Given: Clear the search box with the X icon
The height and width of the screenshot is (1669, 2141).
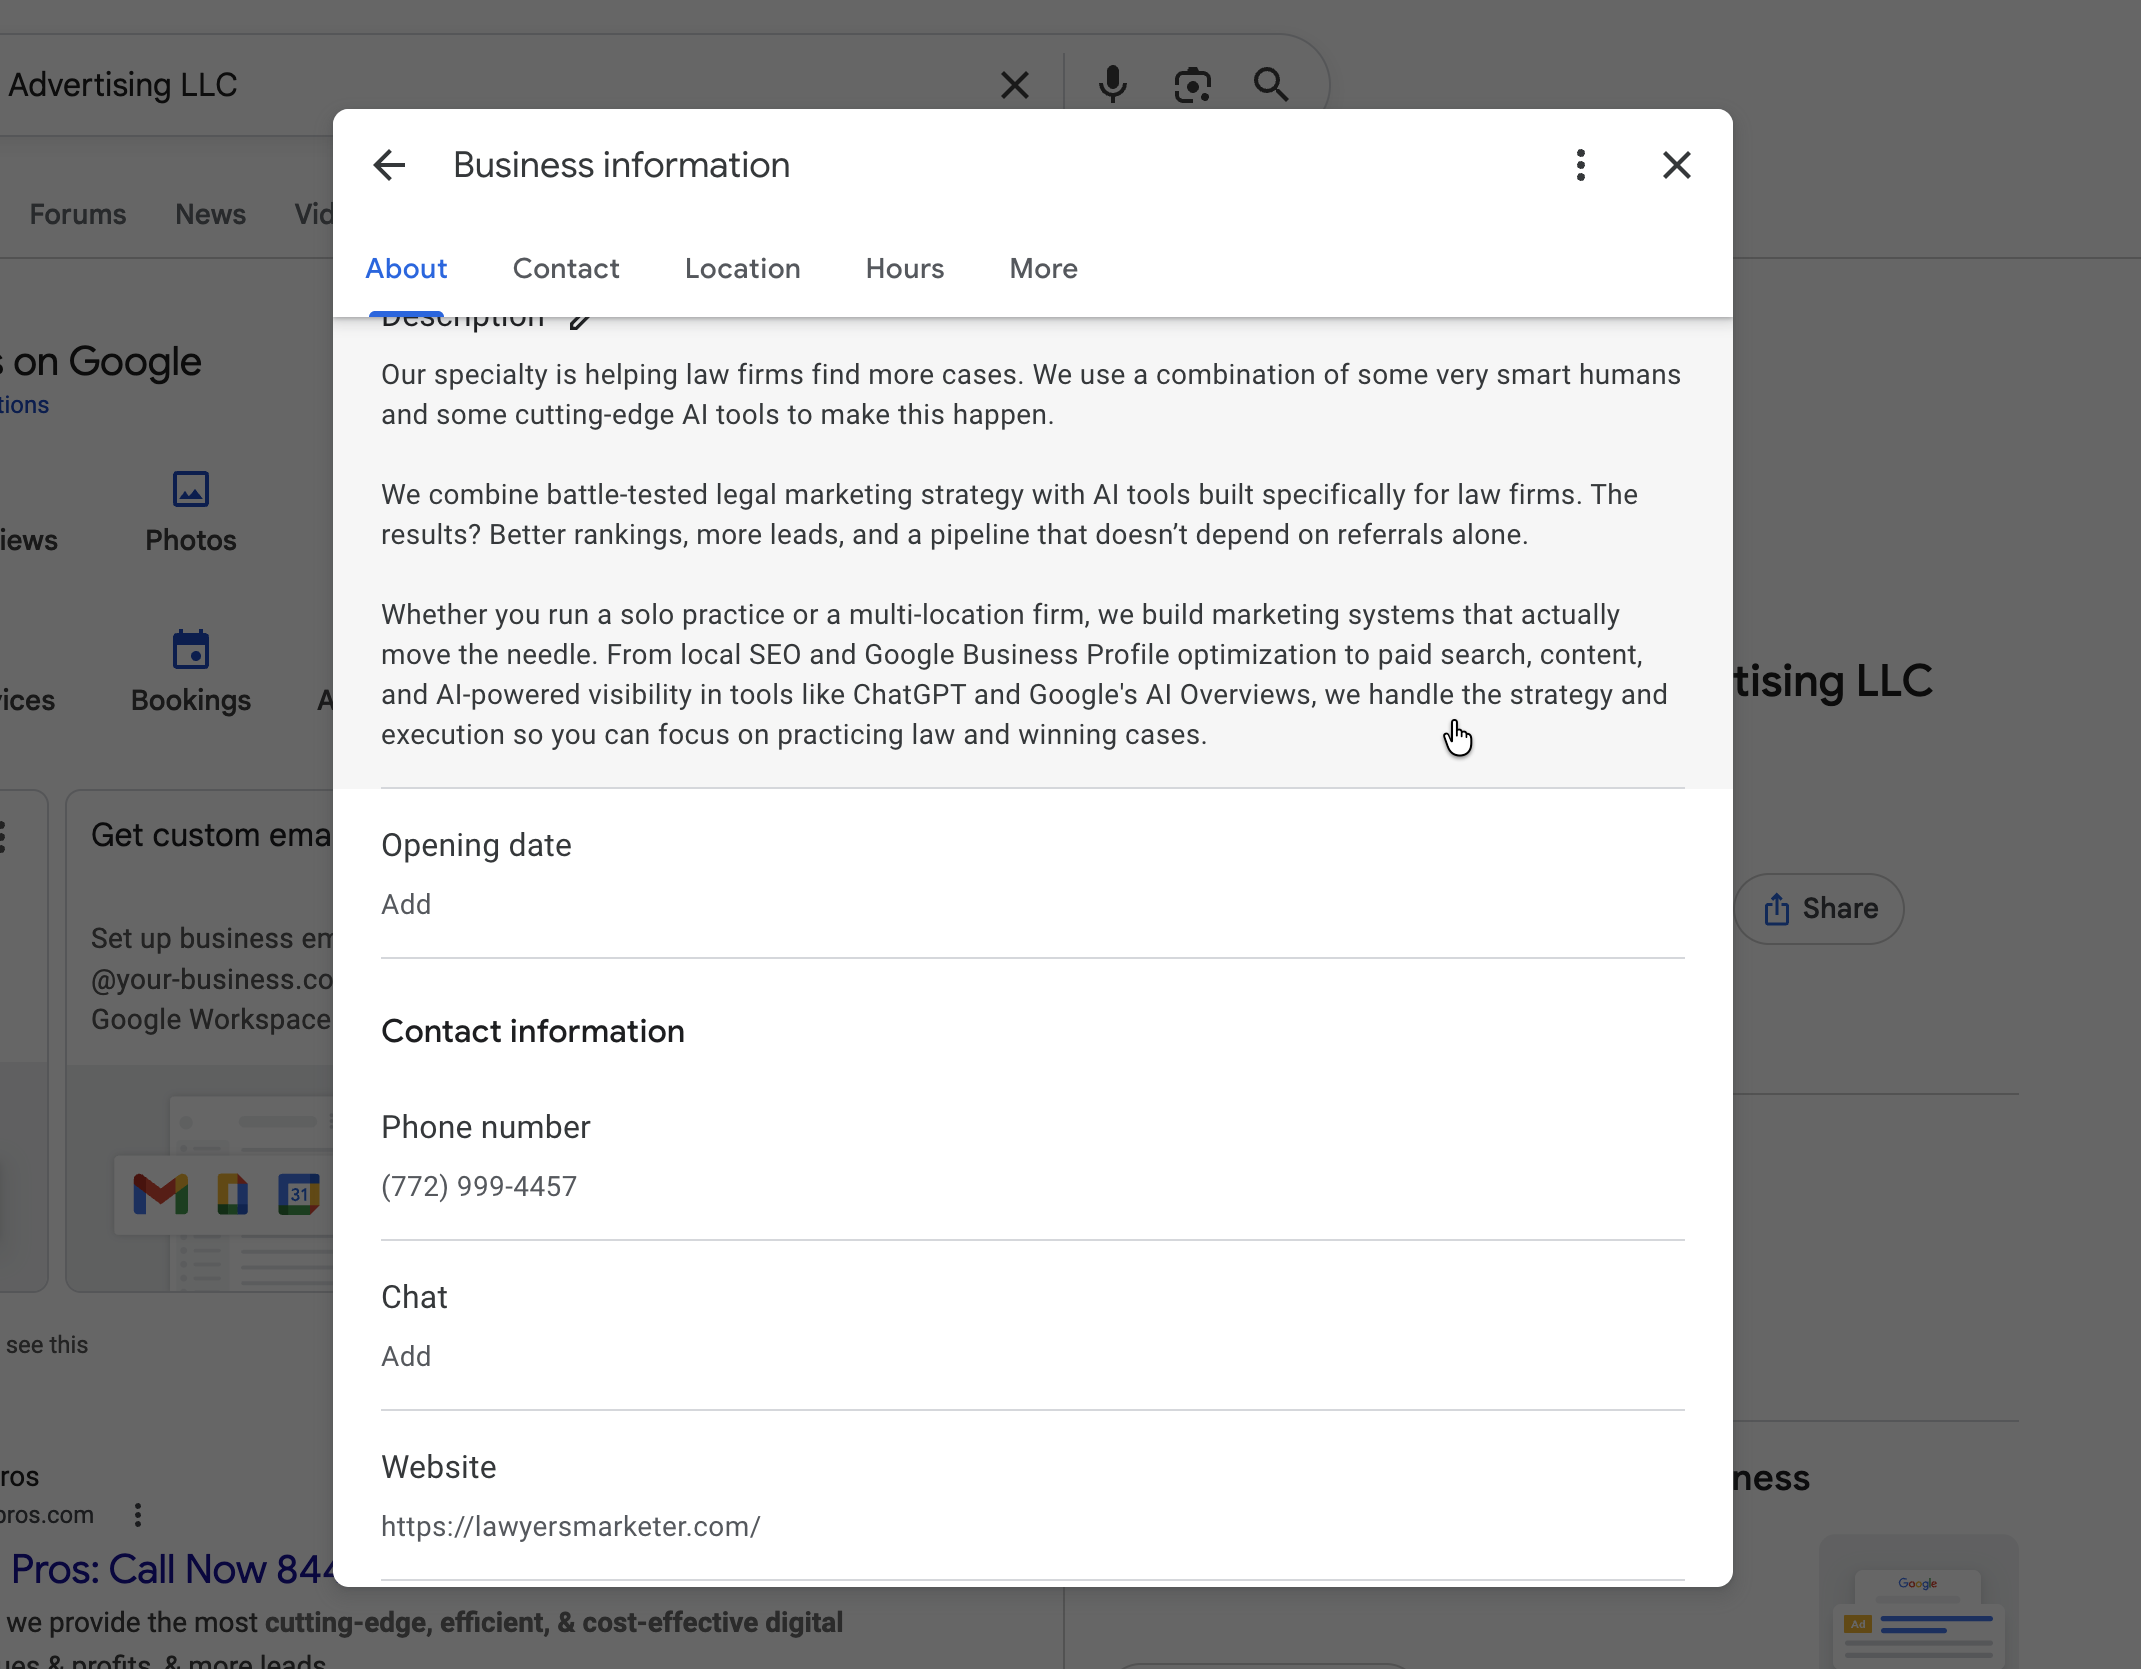Looking at the screenshot, I should tap(1014, 85).
